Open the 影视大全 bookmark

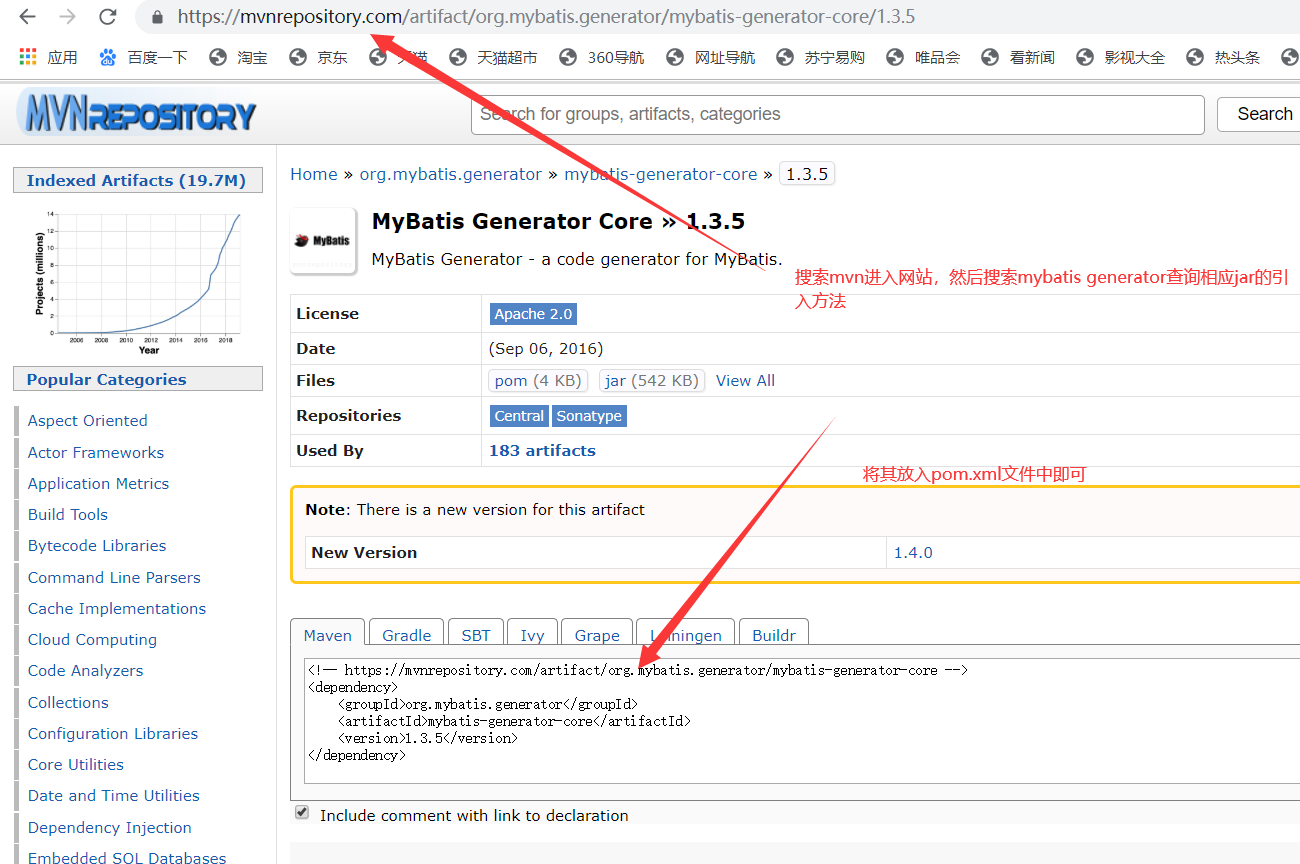[1120, 57]
